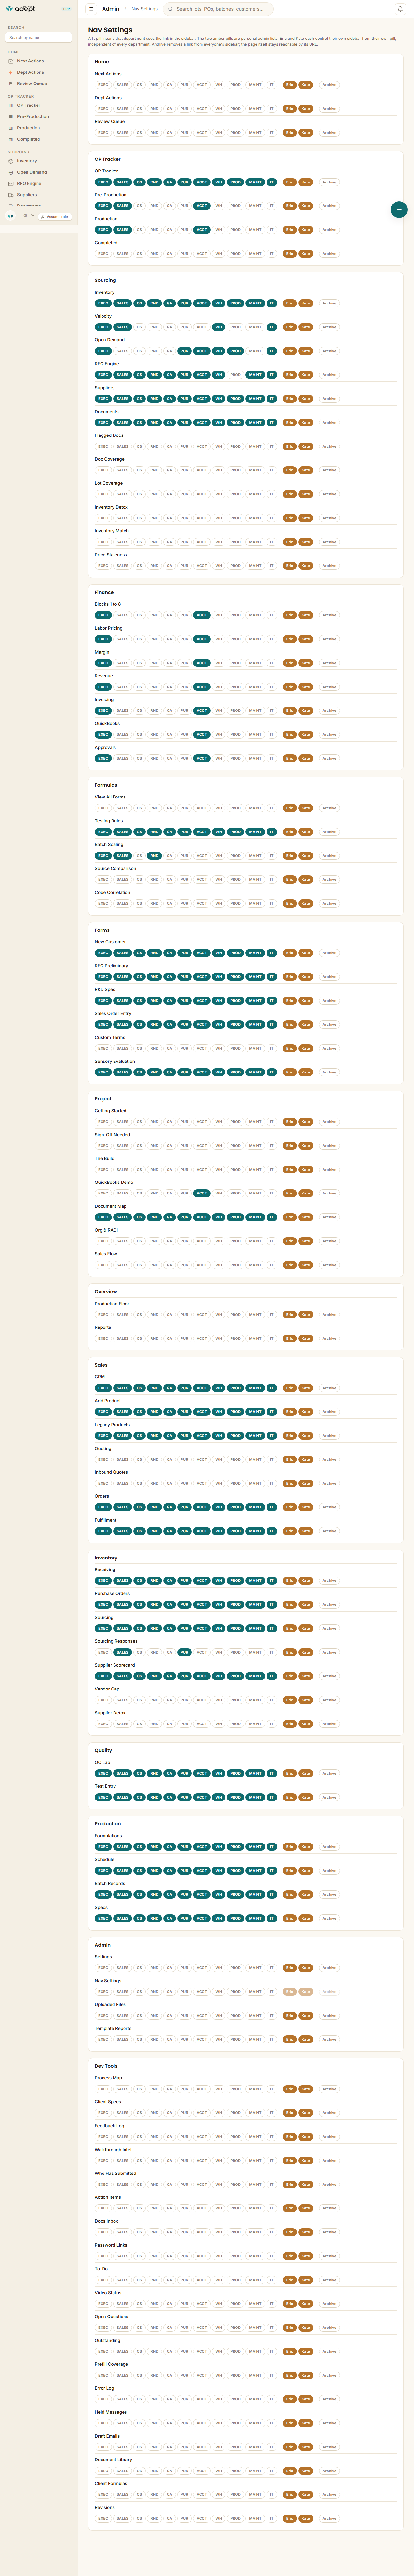Enable EXEC pill for the Process Map row
414x2576 pixels.
[x=103, y=2089]
